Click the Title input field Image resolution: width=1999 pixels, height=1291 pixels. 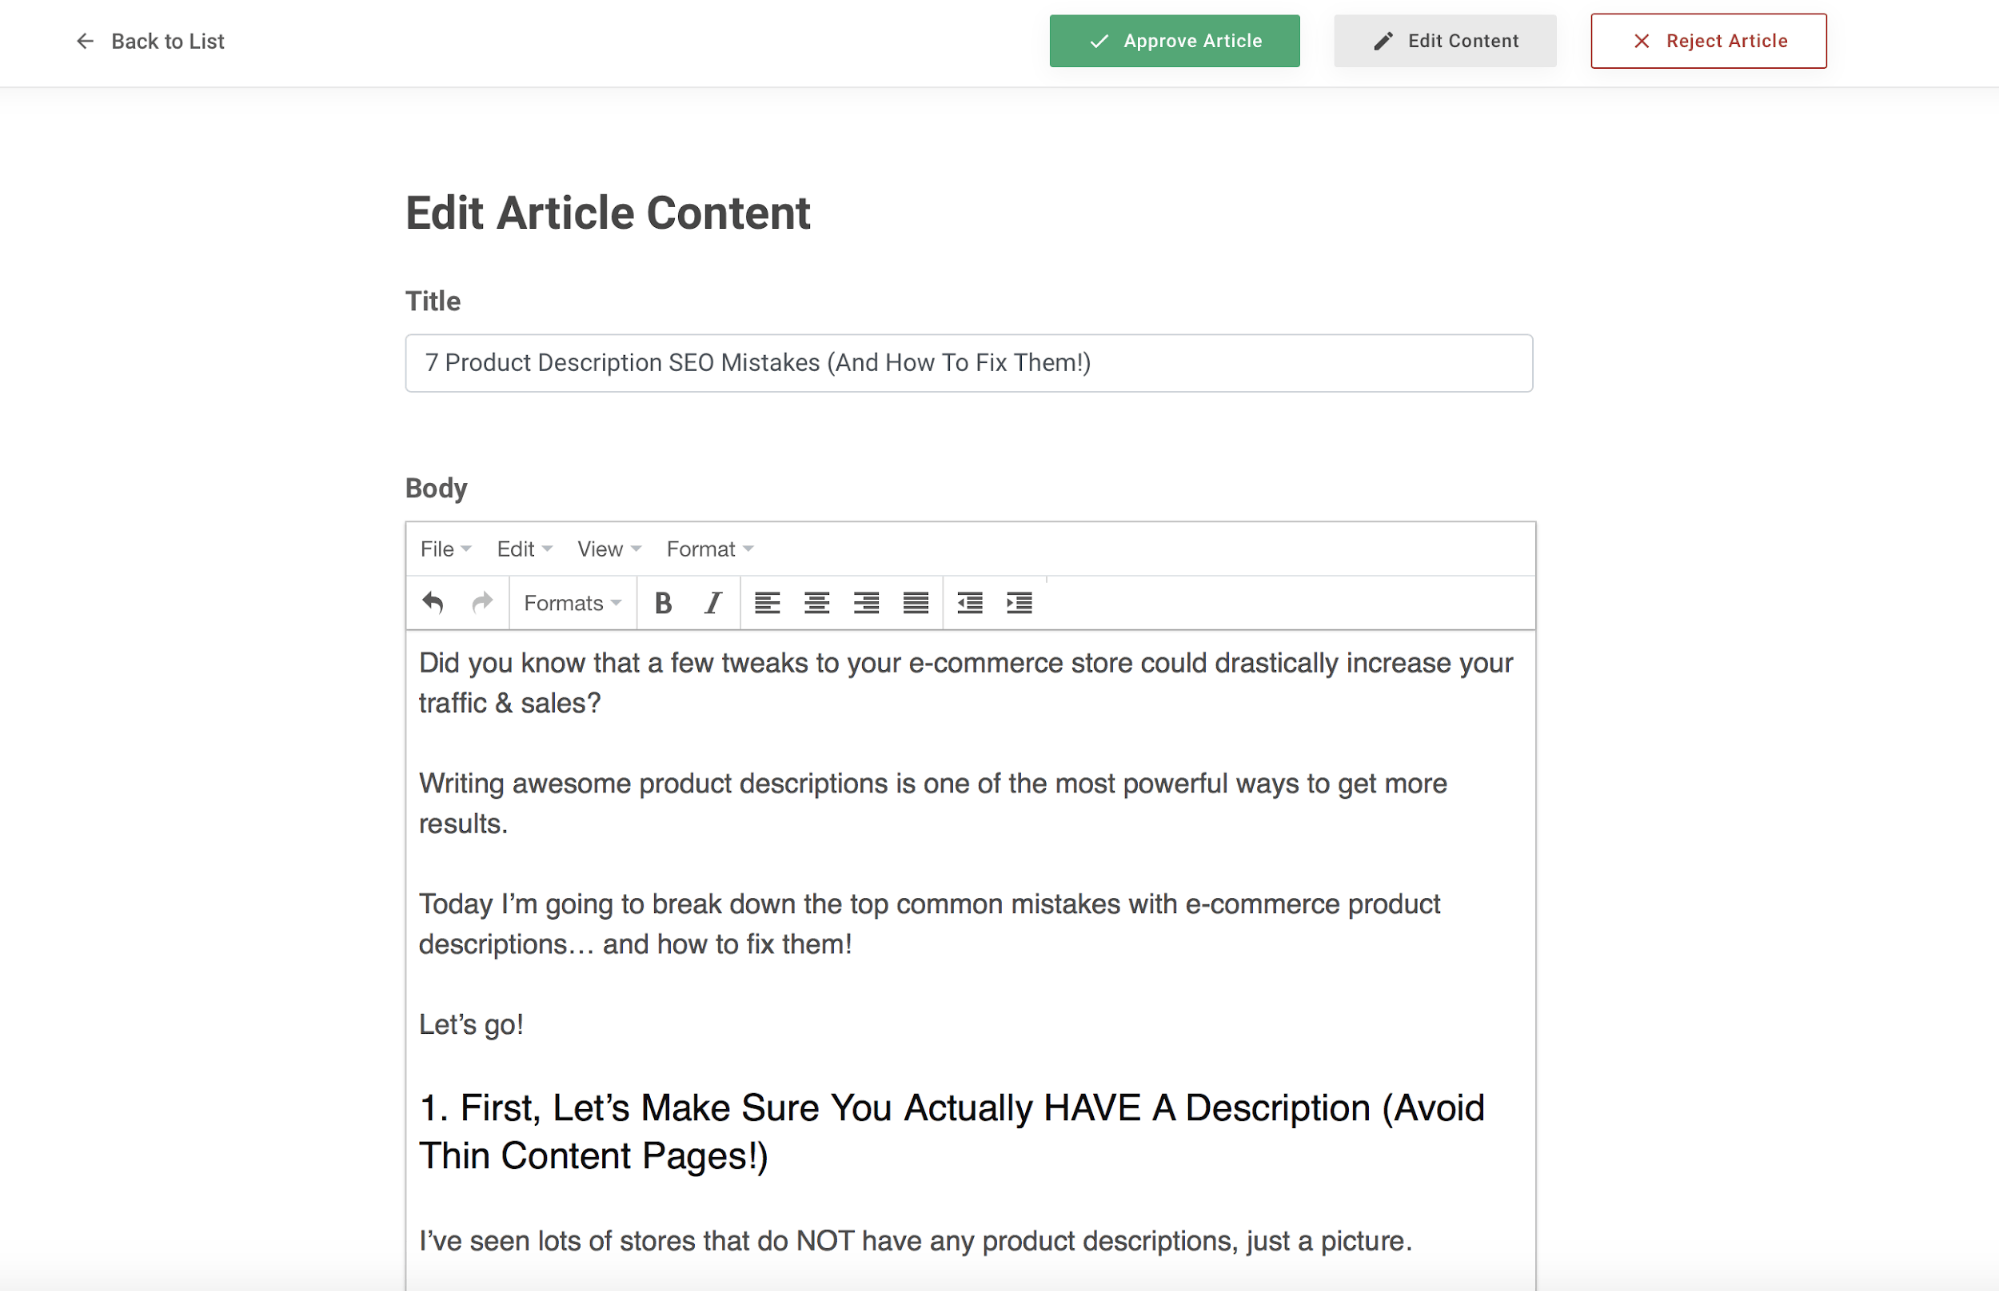[969, 363]
